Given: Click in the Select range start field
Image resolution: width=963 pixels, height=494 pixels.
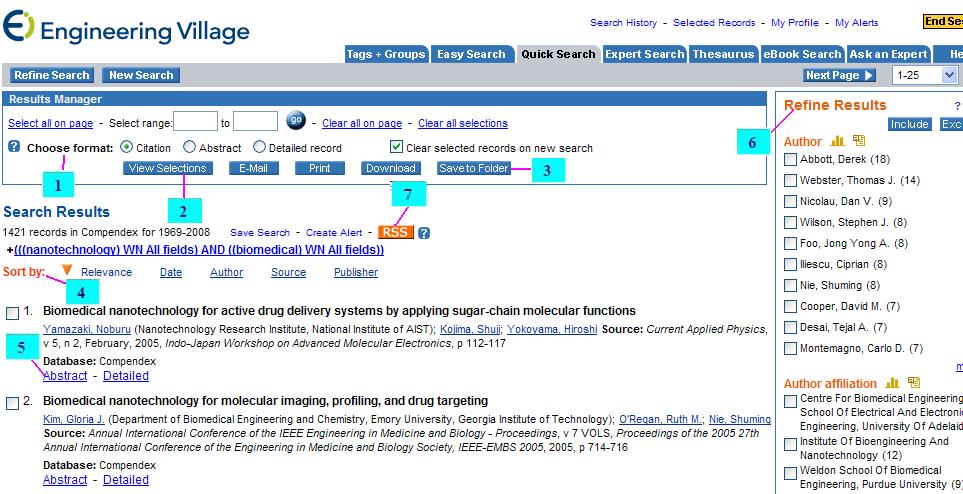Looking at the screenshot, I should [x=195, y=122].
